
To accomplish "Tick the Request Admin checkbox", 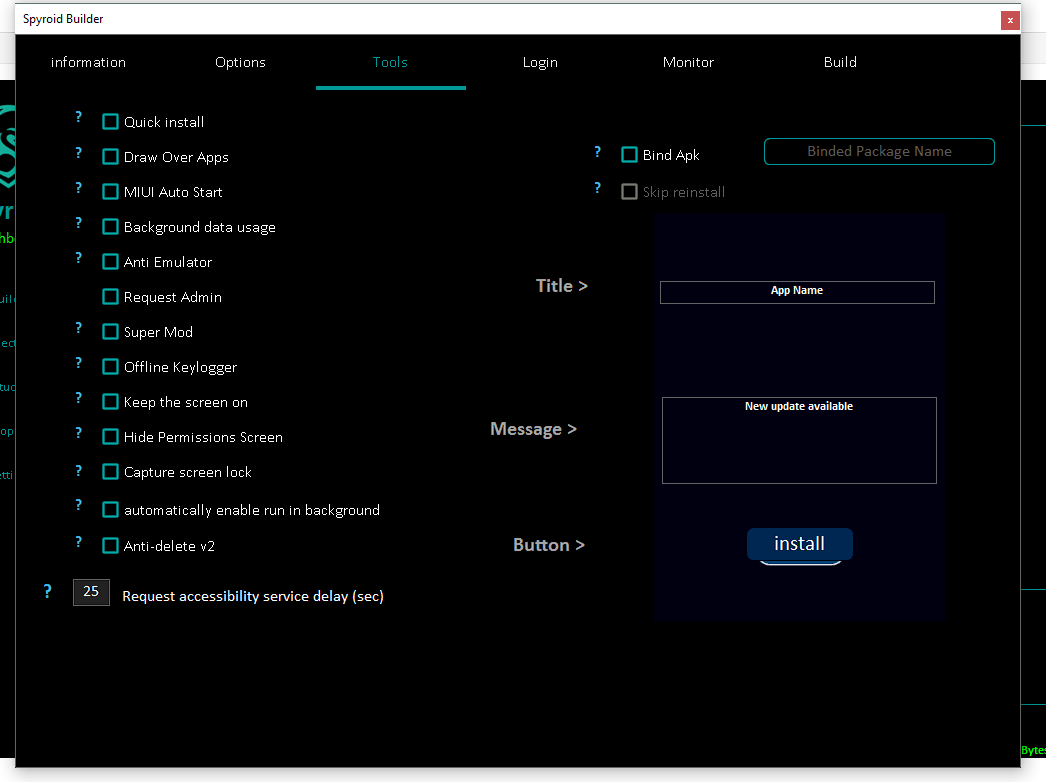I will coord(111,297).
